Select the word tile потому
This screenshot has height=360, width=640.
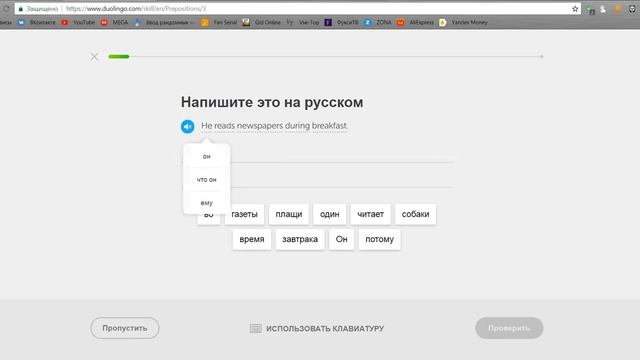(380, 239)
